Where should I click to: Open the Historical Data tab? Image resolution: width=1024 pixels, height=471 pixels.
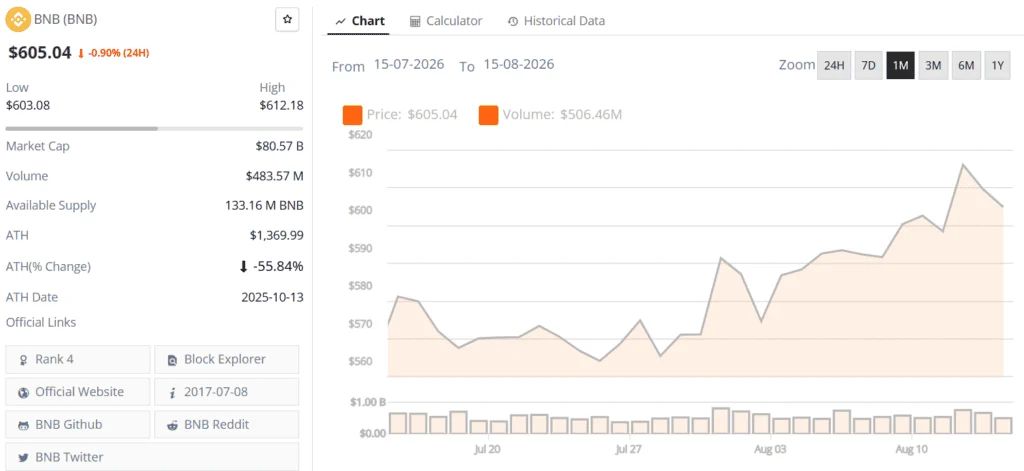click(x=556, y=21)
